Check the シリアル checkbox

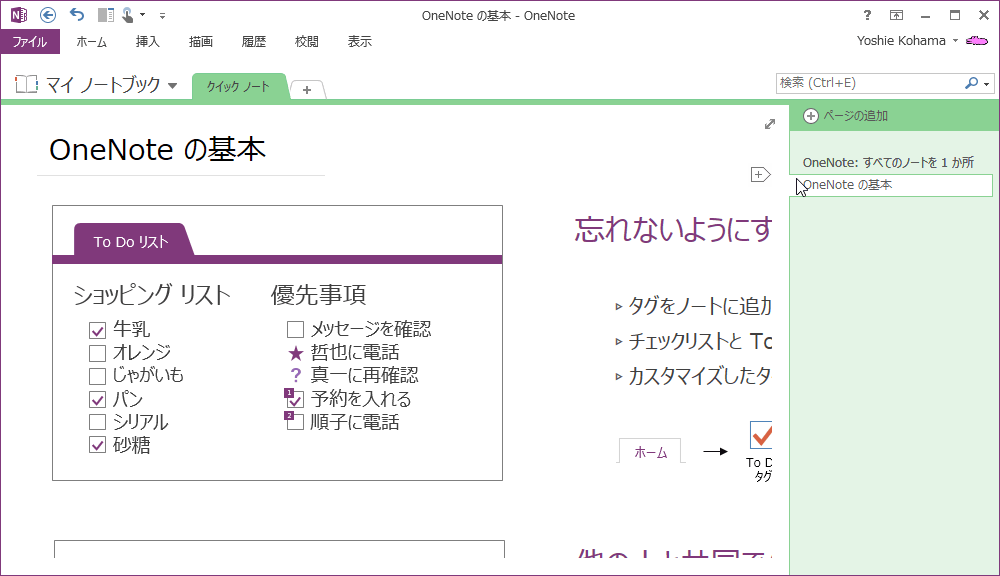coord(98,422)
